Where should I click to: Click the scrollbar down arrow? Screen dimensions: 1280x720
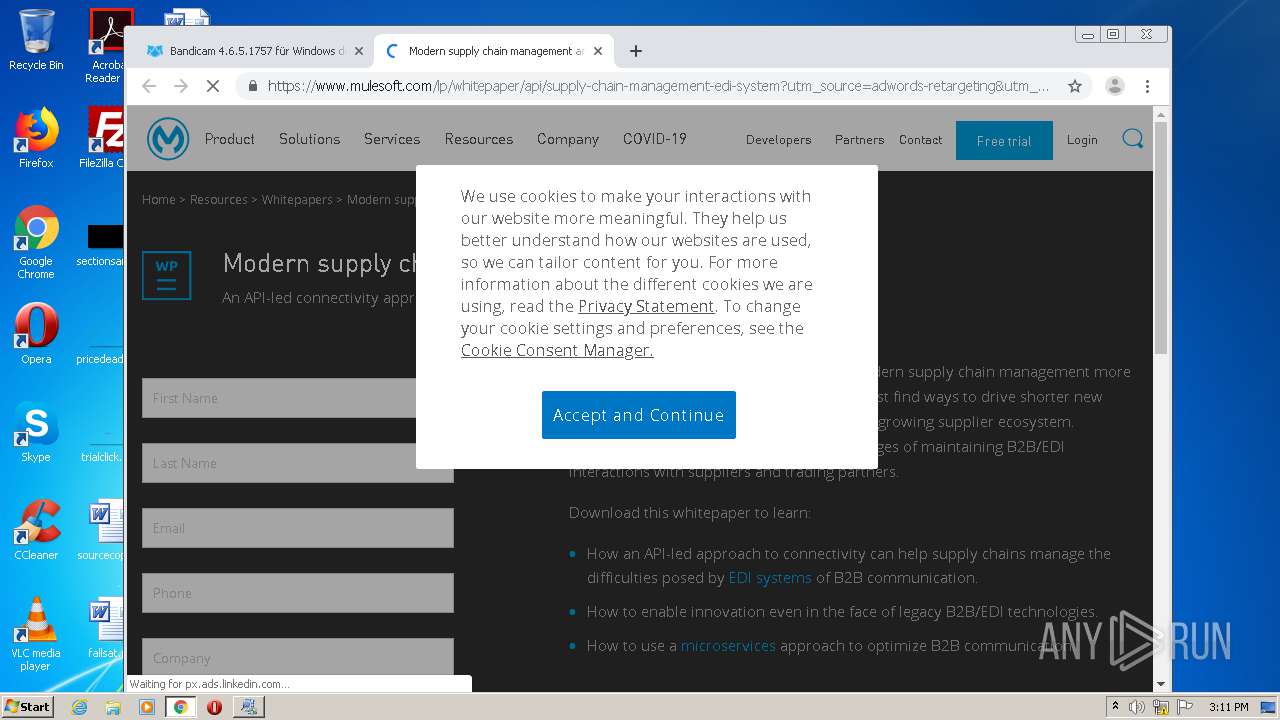coord(1161,684)
